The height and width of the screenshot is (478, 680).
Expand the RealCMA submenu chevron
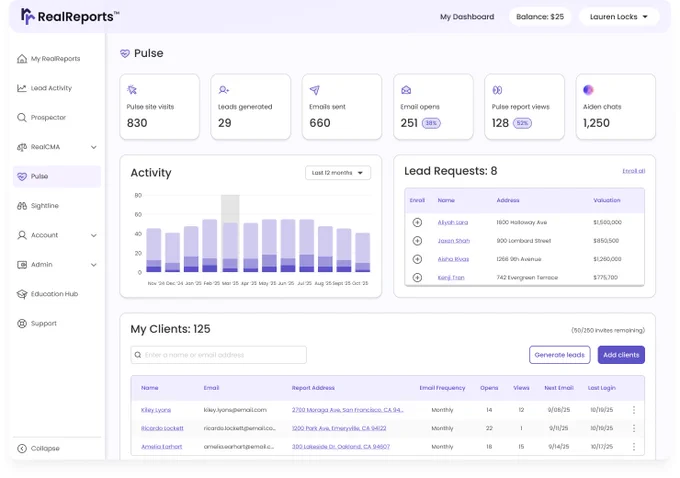point(94,147)
